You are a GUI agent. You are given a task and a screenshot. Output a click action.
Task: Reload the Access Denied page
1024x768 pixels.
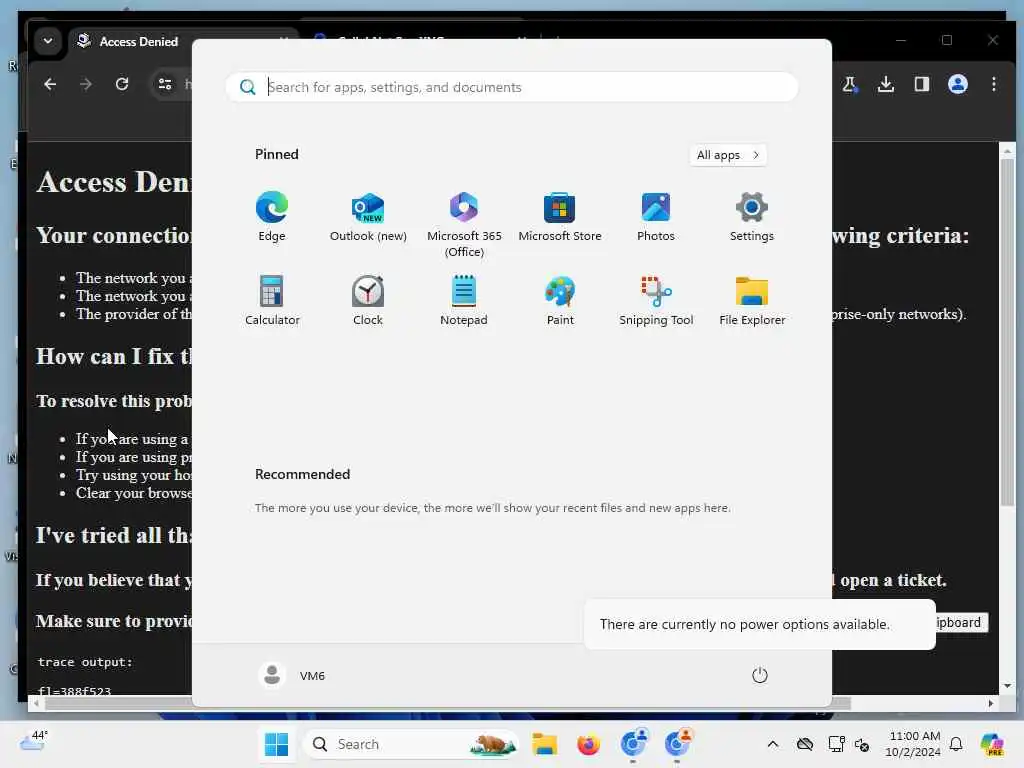121,84
